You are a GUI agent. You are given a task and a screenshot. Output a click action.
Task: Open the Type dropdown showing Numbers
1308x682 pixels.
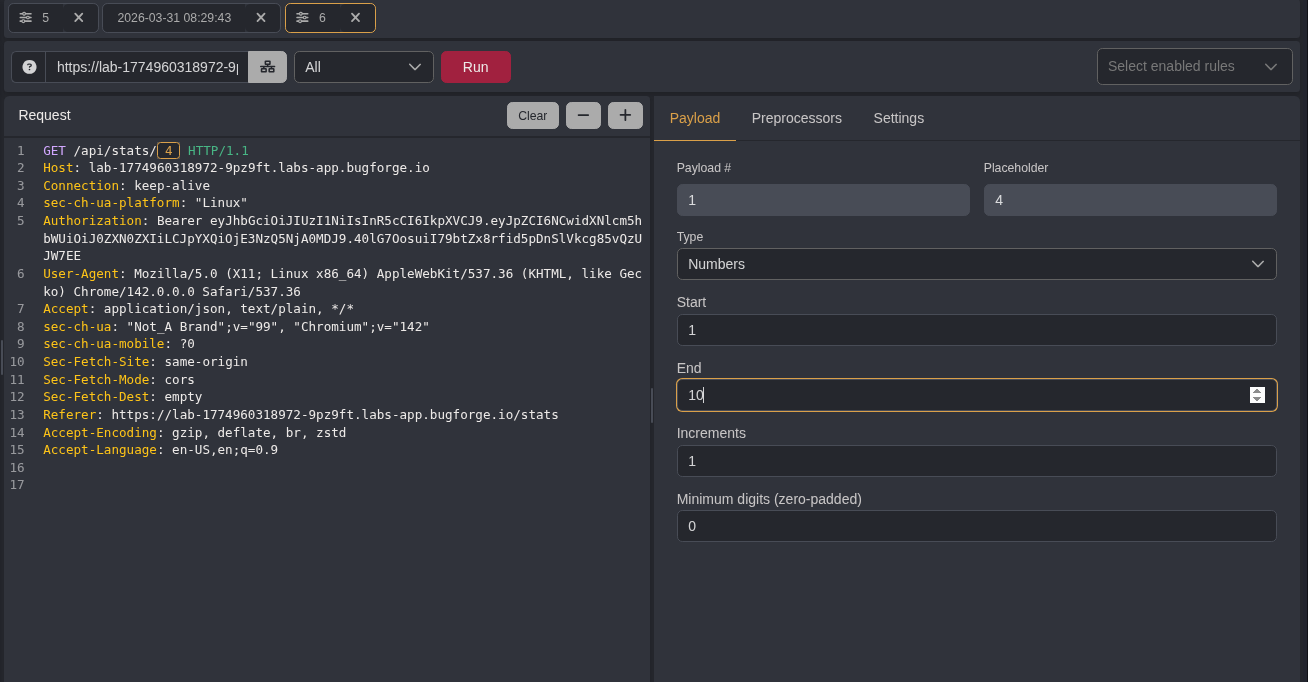976,264
